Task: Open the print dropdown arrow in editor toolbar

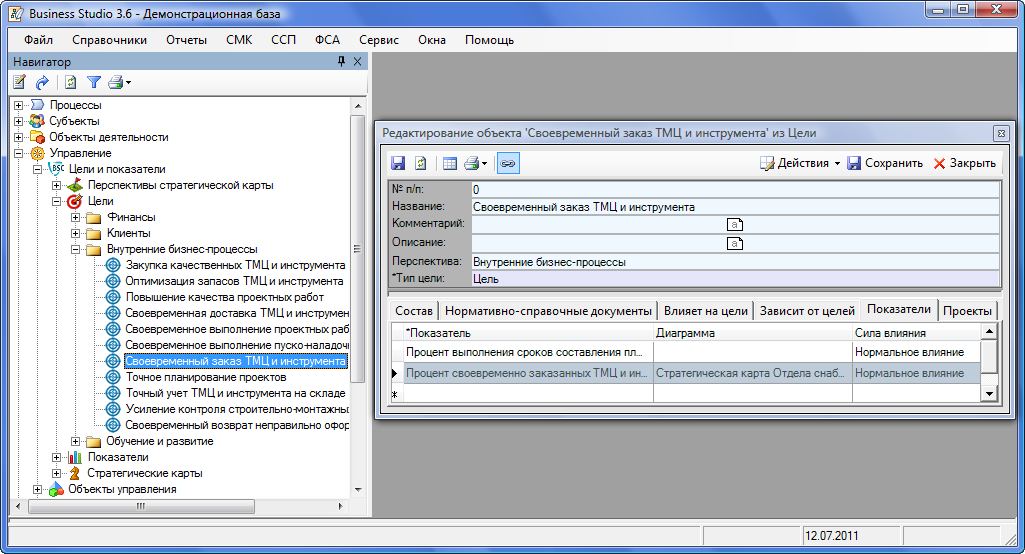Action: click(x=484, y=164)
